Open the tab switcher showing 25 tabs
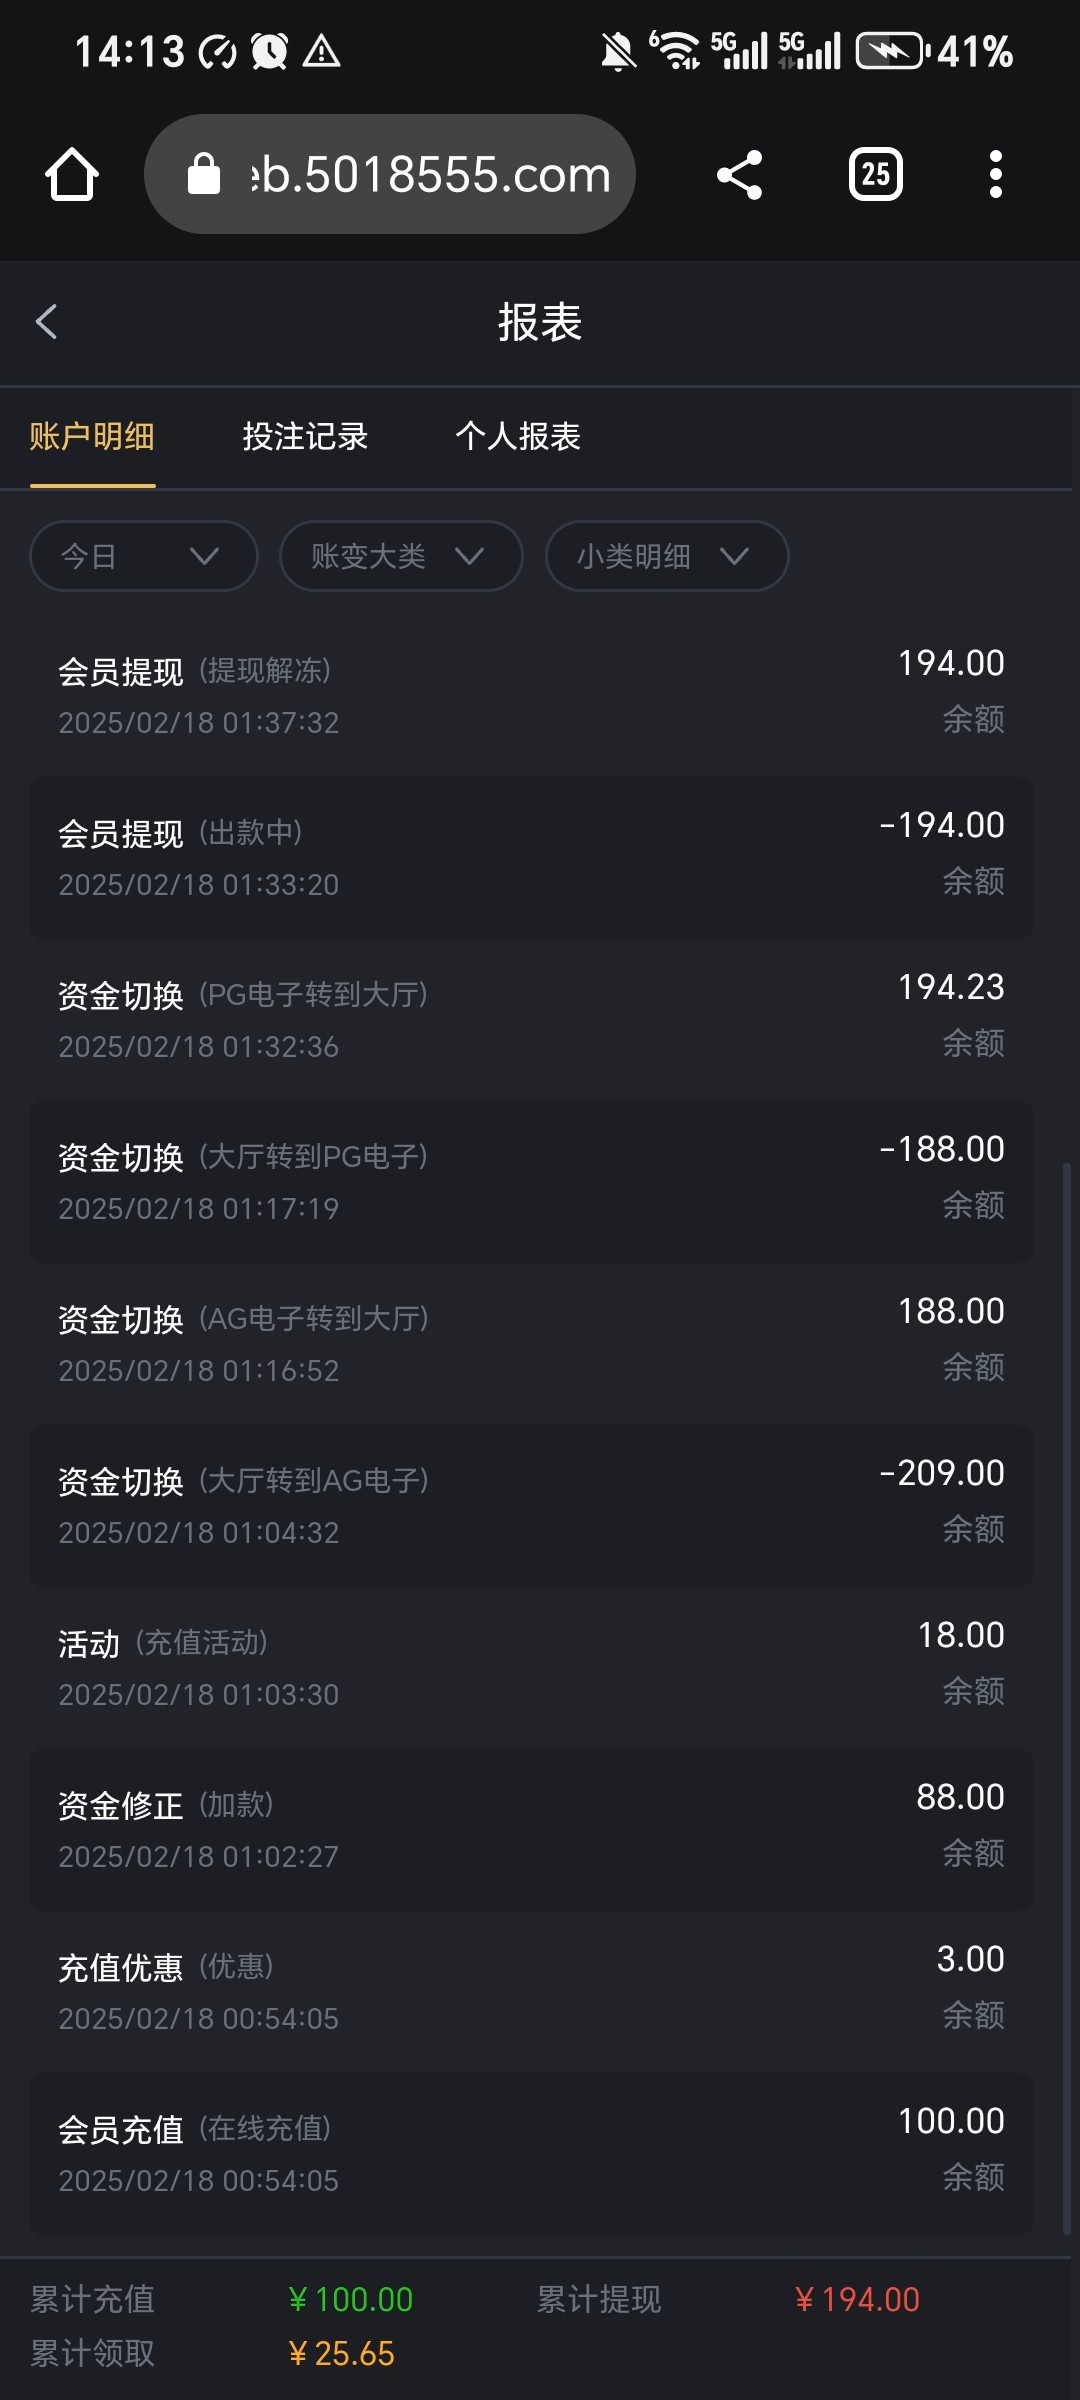Image resolution: width=1080 pixels, height=2400 pixels. click(x=875, y=175)
